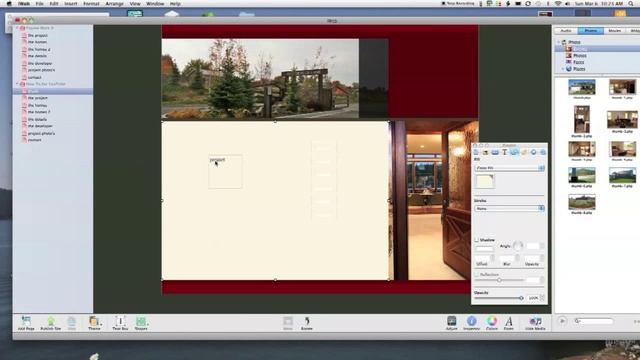Insert a Text Box from the toolbar
Screen dimensions: 640x360
[120, 322]
